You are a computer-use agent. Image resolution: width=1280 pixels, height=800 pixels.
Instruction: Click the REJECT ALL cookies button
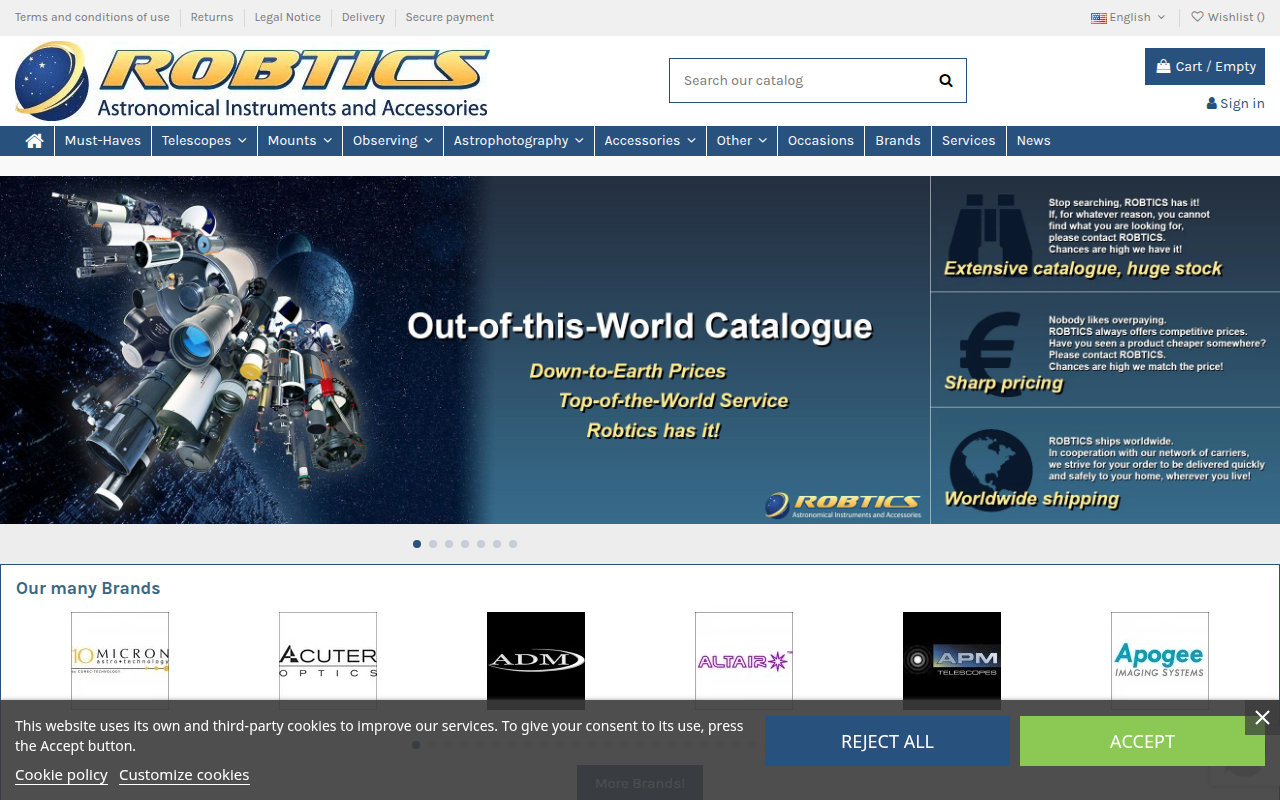887,742
